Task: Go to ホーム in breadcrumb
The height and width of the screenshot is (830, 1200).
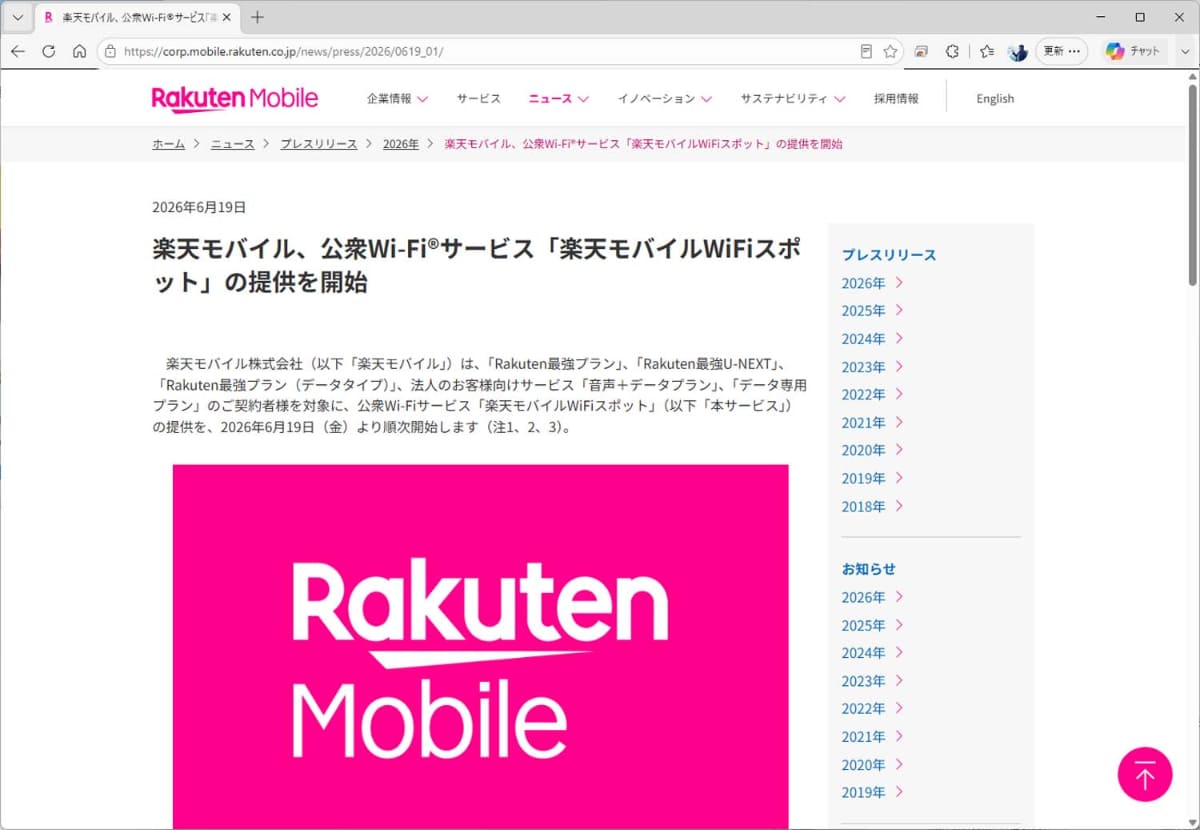Action: tap(168, 144)
